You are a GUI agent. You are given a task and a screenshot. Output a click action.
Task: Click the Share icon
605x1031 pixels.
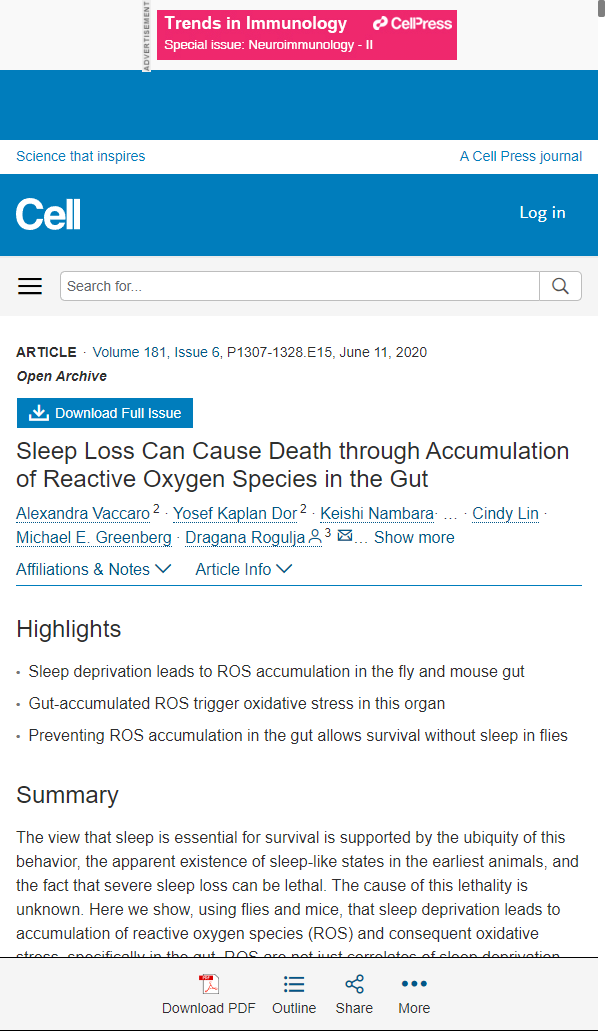coord(354,985)
